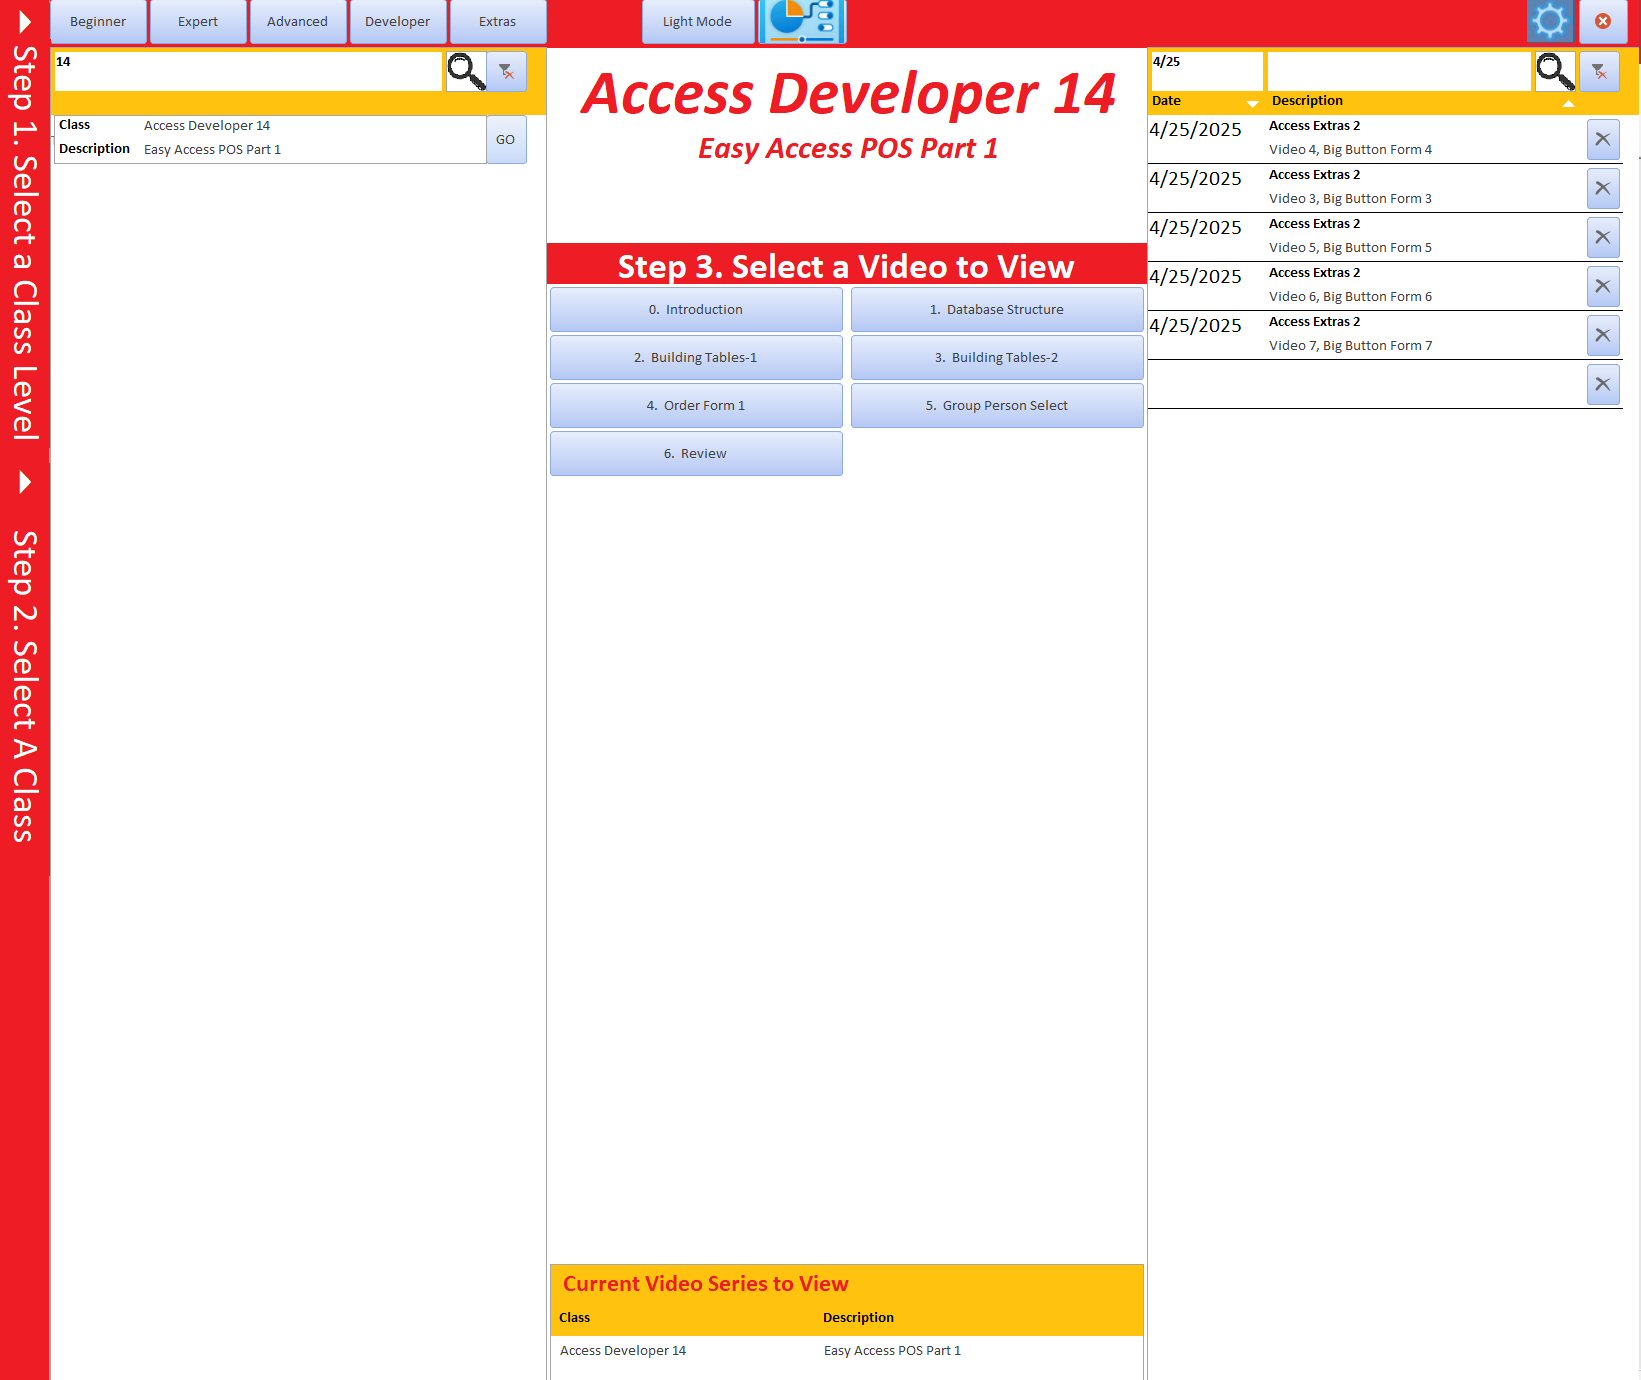Delete the Video 6 Big Button Form 6 entry
The height and width of the screenshot is (1380, 1641).
[x=1603, y=286]
